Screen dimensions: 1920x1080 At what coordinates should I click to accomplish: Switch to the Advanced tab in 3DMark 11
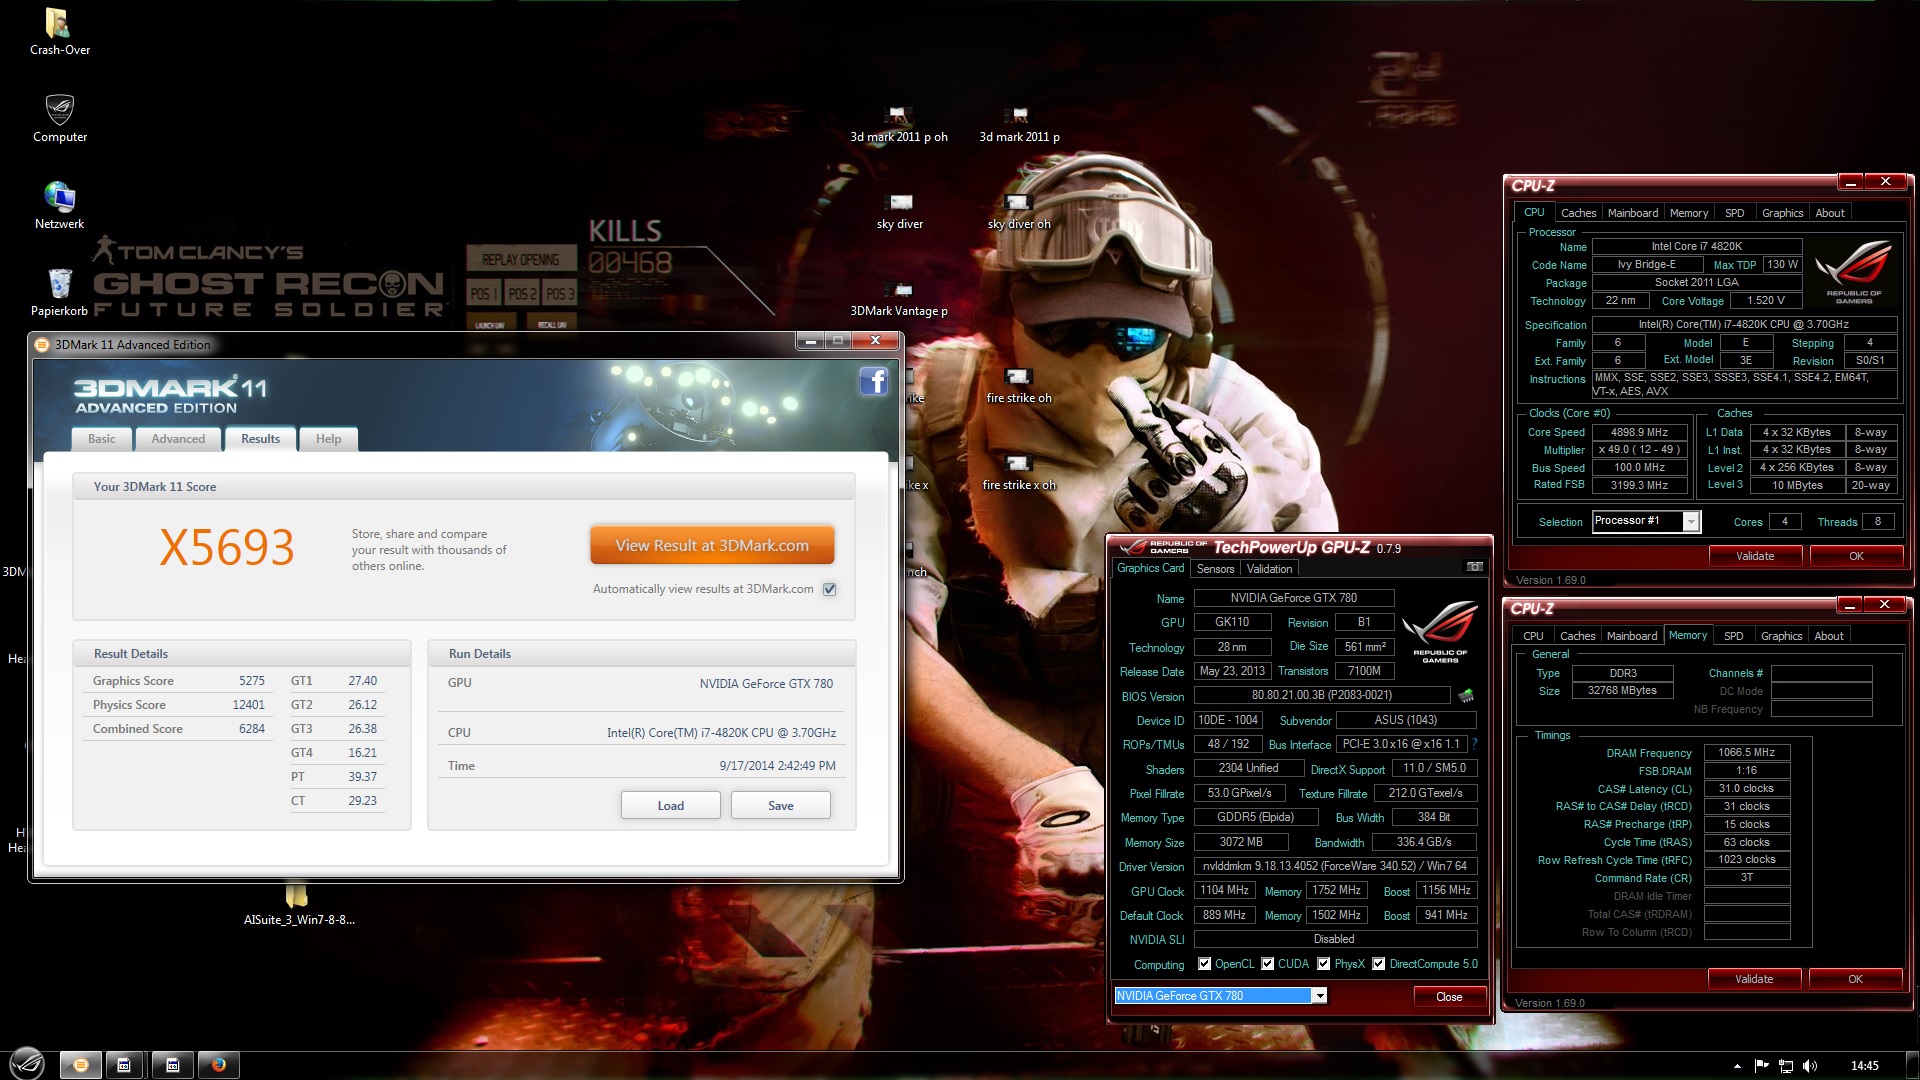[x=178, y=439]
